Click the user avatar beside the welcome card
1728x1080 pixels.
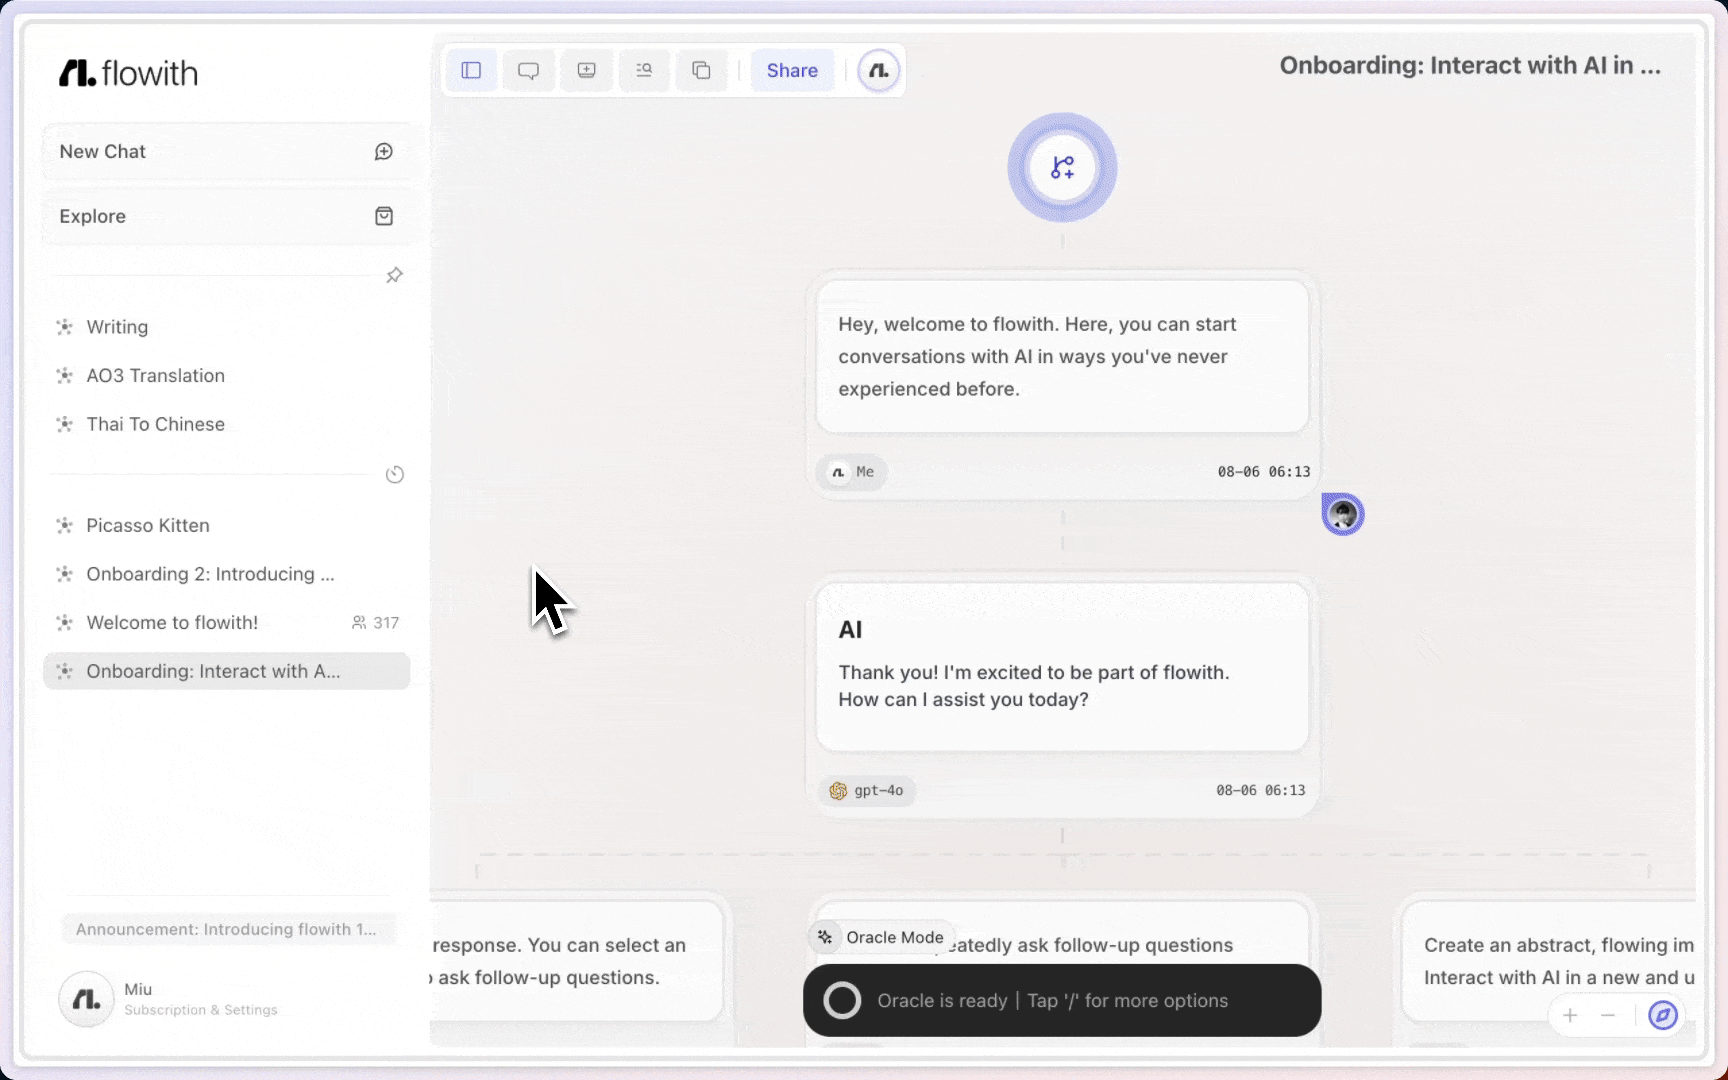coord(1343,514)
